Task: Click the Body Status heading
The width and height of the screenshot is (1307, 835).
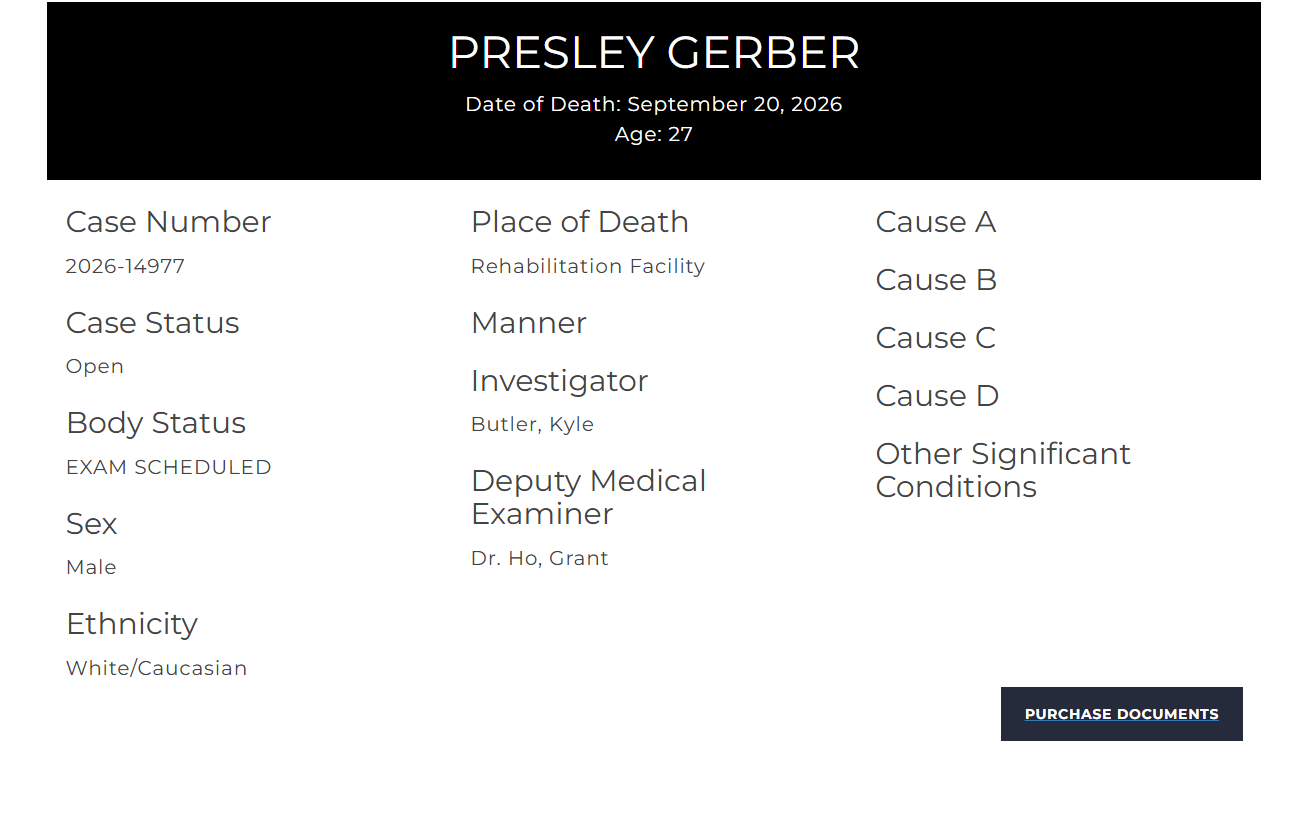Action: pos(156,423)
